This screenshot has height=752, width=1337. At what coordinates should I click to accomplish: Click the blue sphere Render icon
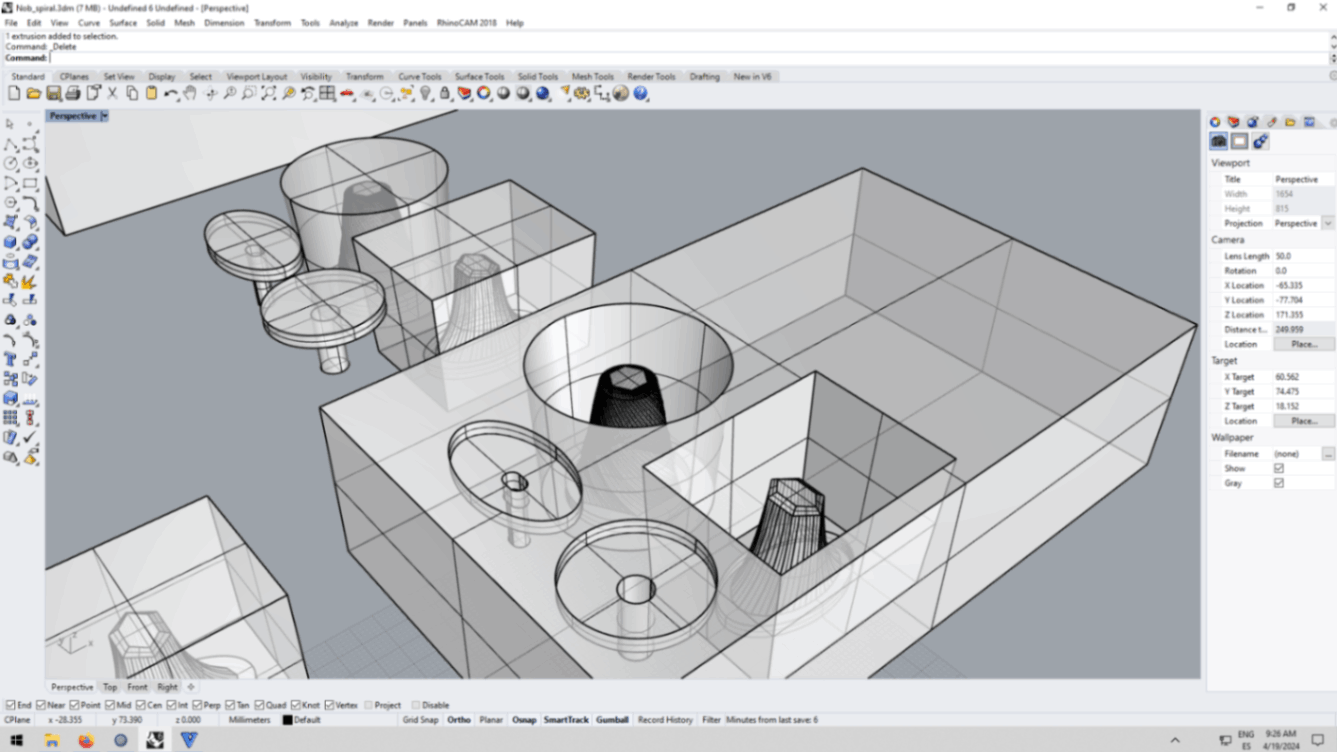pos(543,93)
